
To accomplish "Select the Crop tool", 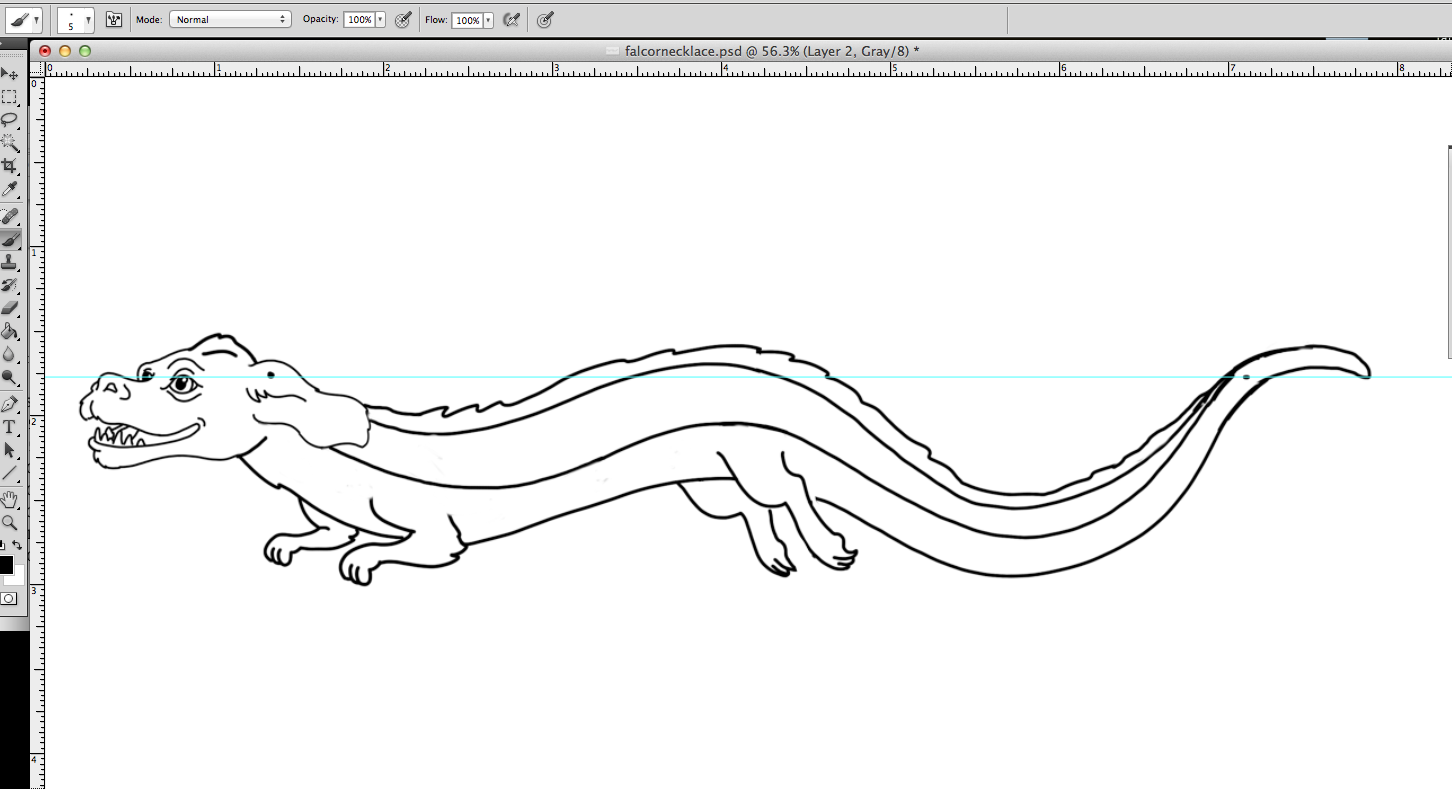I will 10,166.
